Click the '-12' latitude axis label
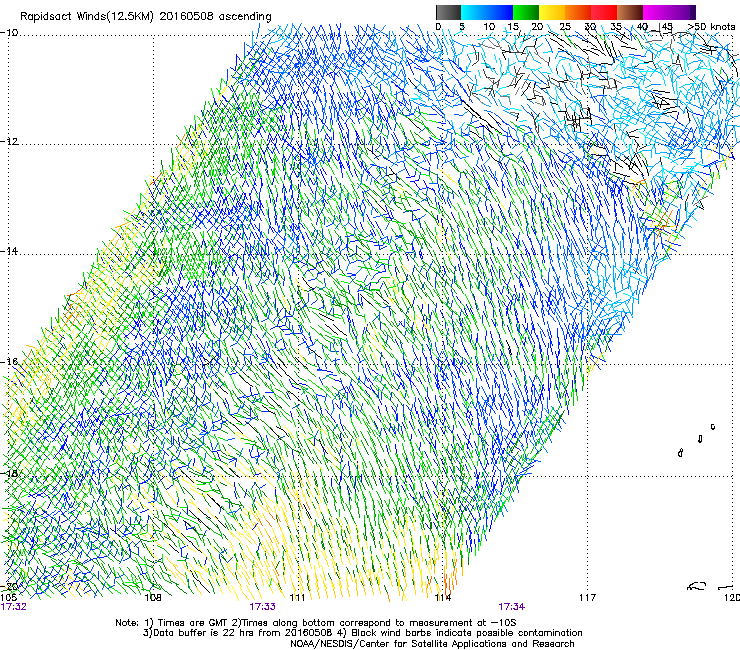 9,142
